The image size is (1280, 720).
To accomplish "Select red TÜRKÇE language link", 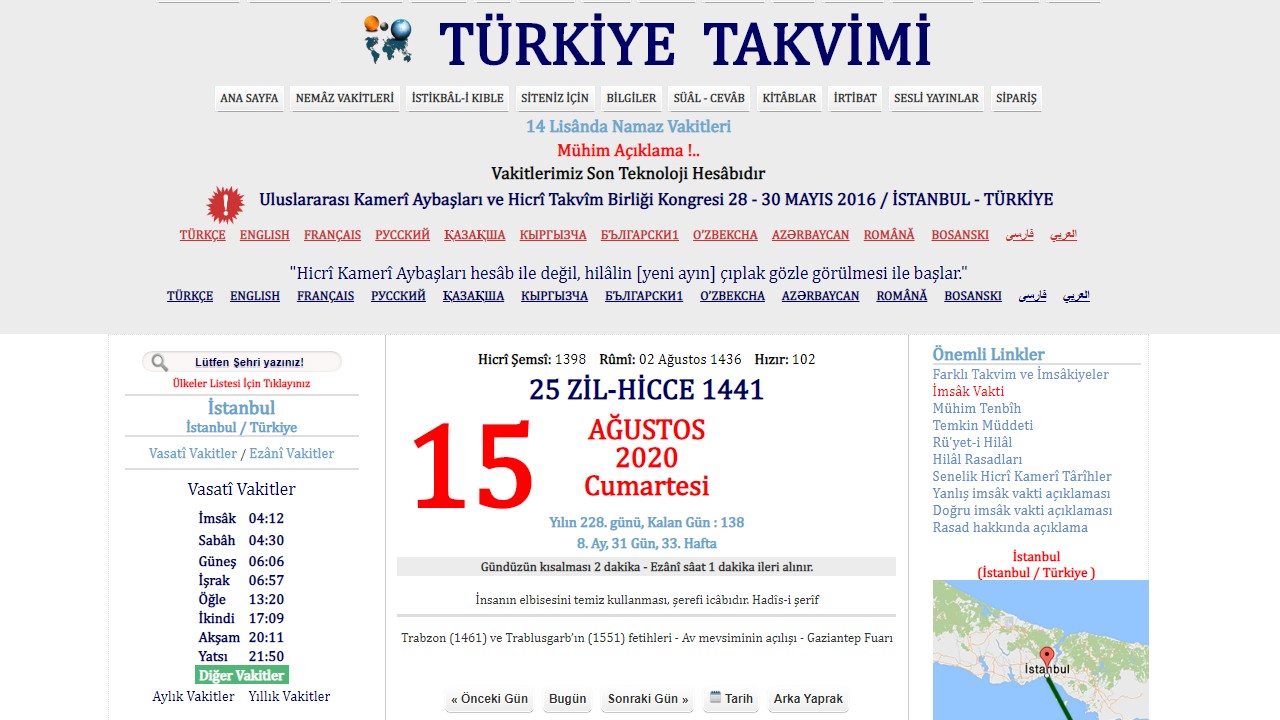I will tap(203, 235).
